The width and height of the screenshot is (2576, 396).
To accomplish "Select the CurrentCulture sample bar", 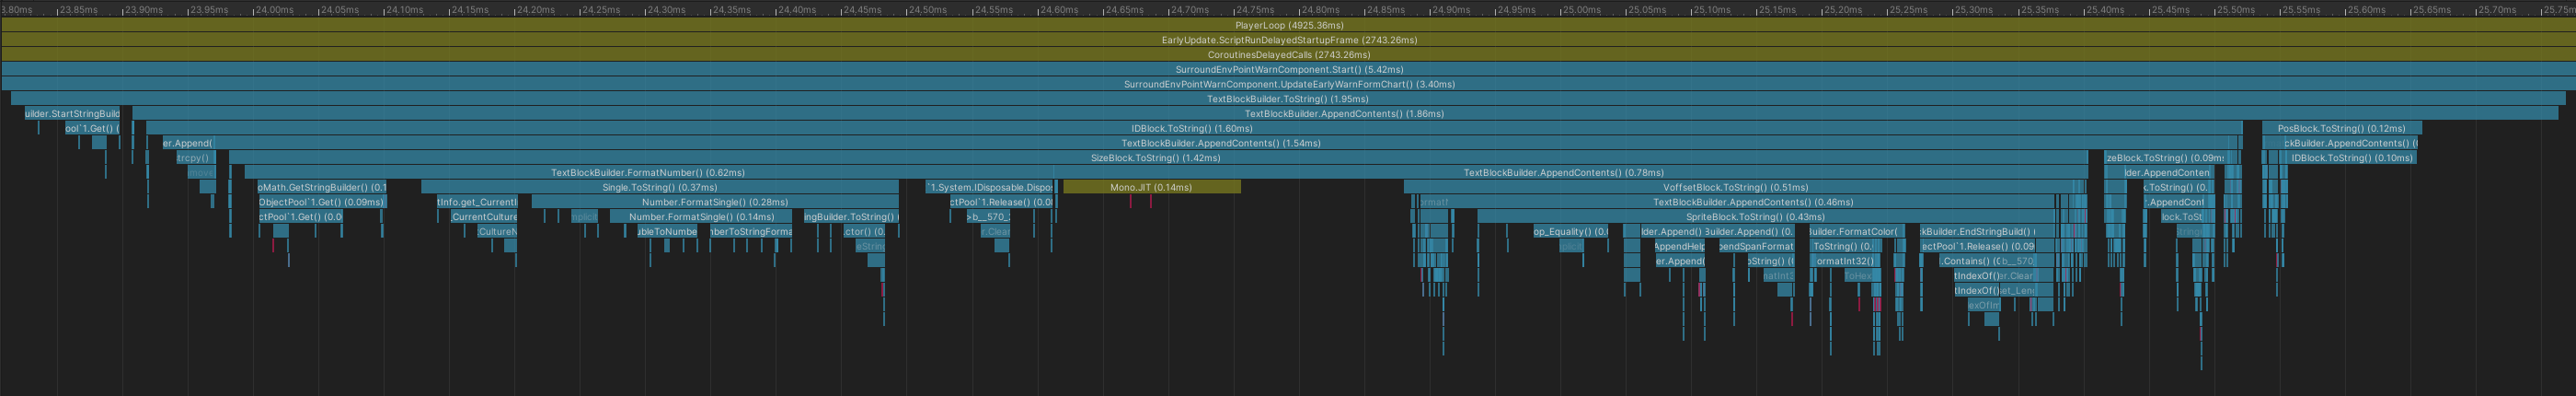I will coord(484,216).
